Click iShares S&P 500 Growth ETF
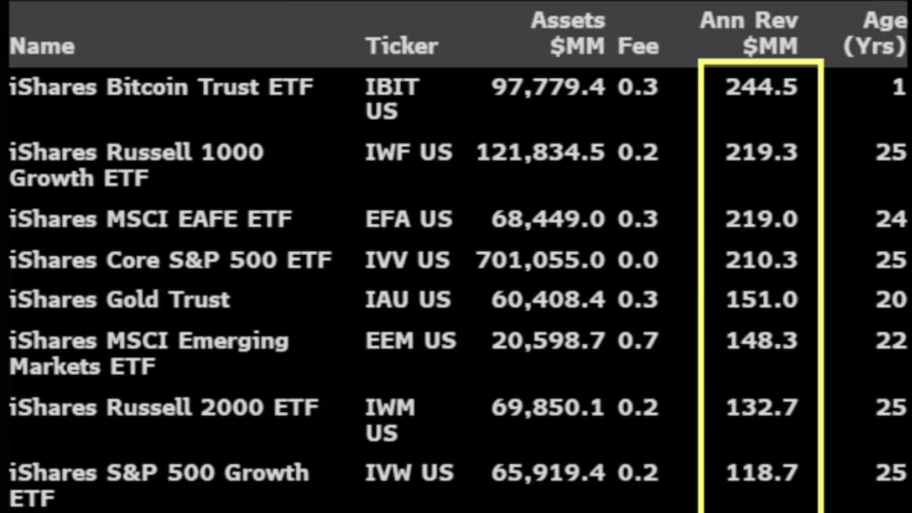 tap(158, 484)
